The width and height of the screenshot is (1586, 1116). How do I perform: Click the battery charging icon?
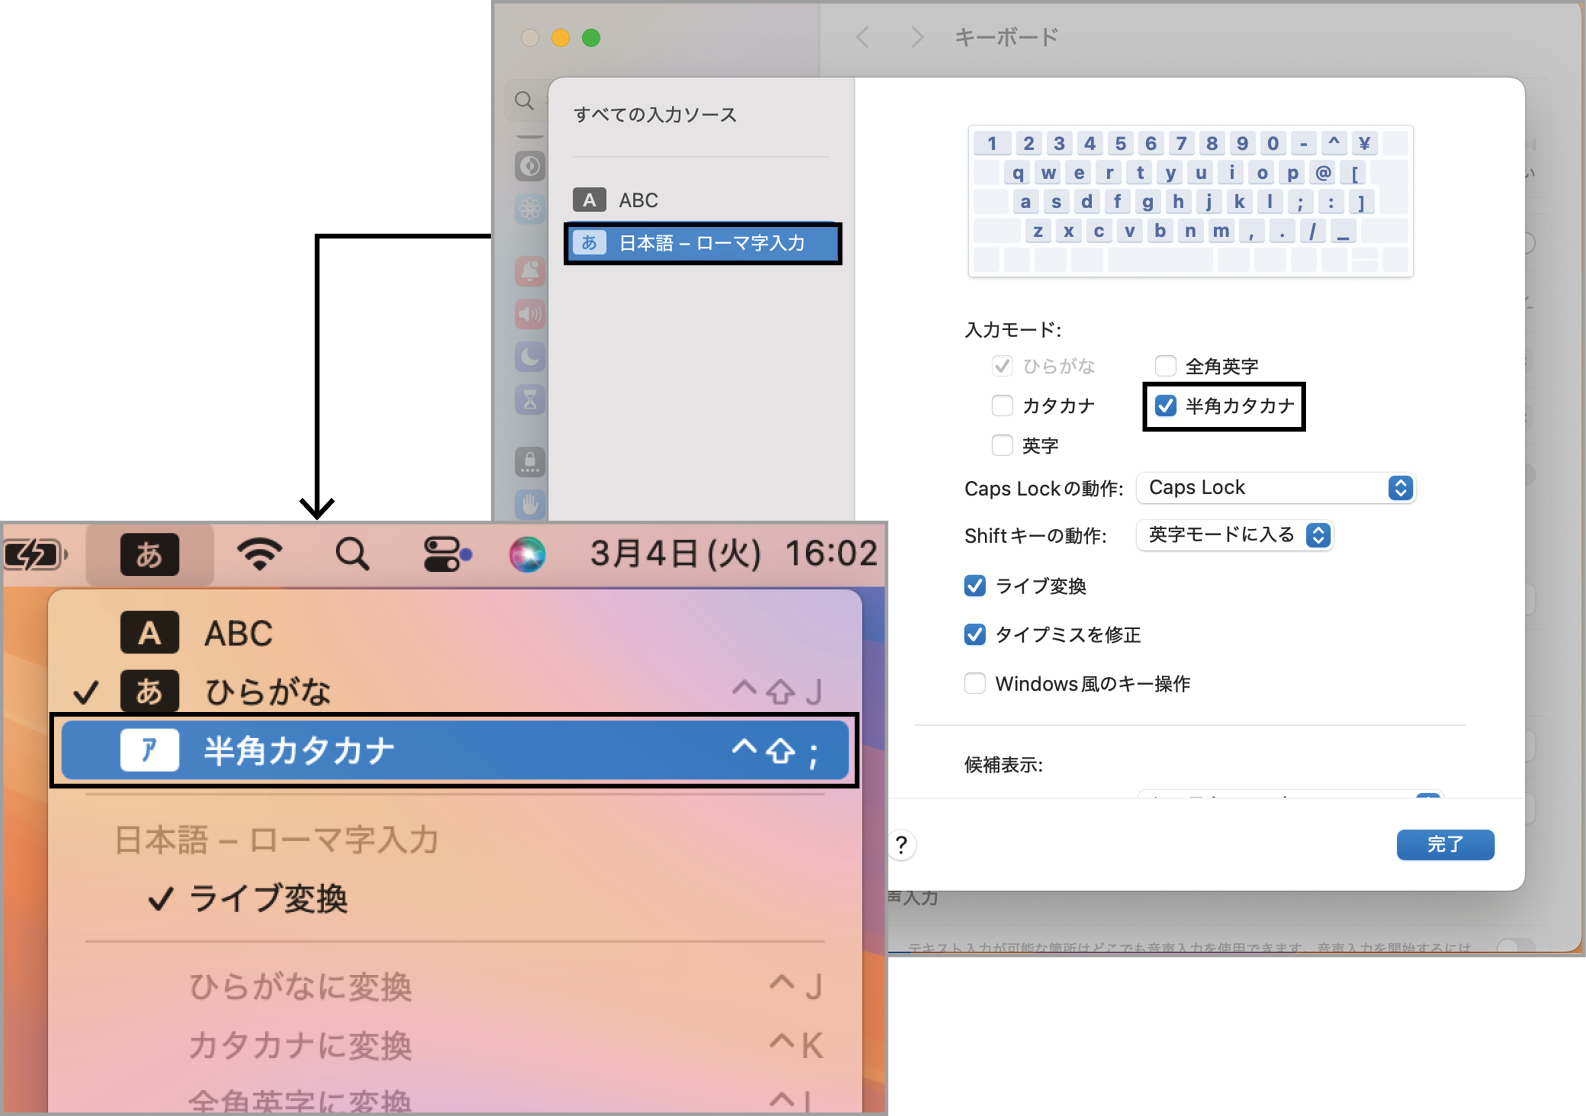point(35,553)
